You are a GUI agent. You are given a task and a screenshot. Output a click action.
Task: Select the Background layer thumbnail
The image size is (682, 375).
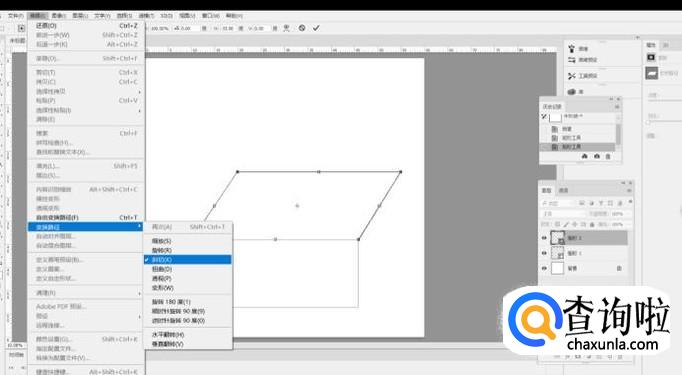[558, 268]
